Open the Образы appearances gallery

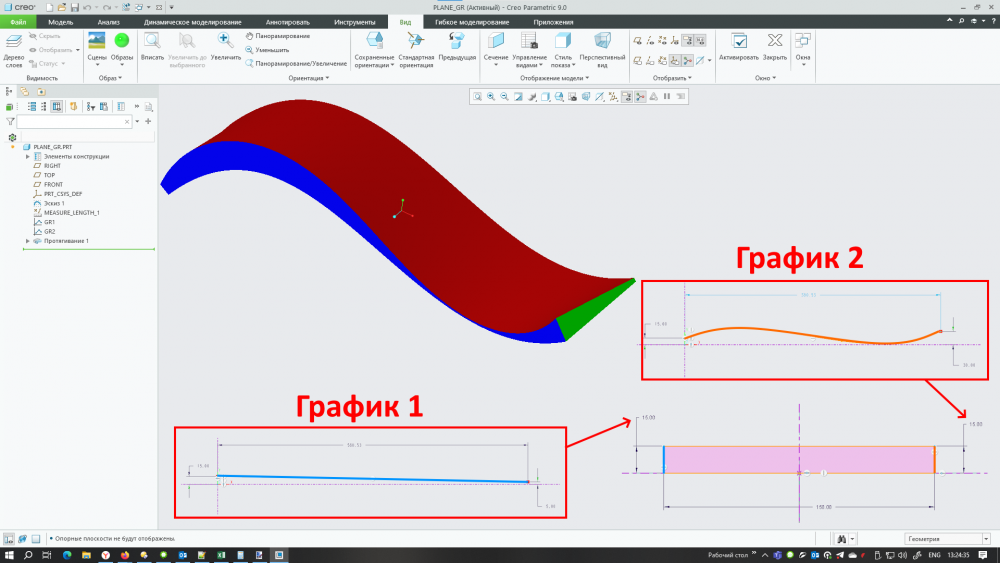(x=122, y=48)
